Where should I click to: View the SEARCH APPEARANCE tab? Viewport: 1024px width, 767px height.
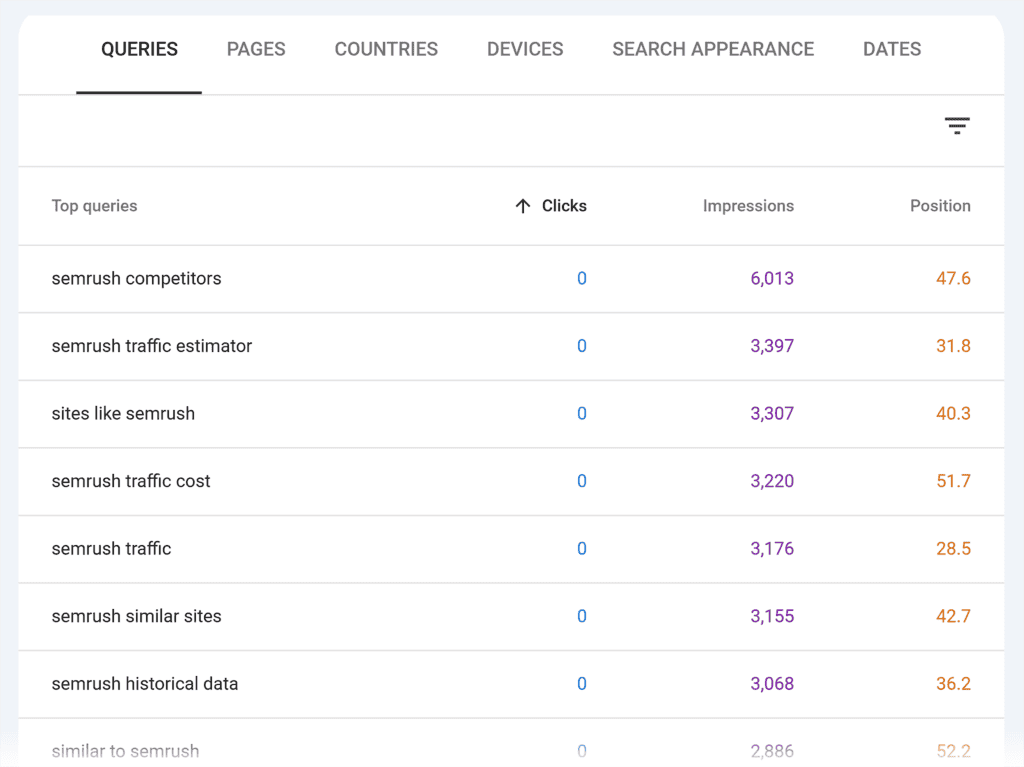coord(712,48)
